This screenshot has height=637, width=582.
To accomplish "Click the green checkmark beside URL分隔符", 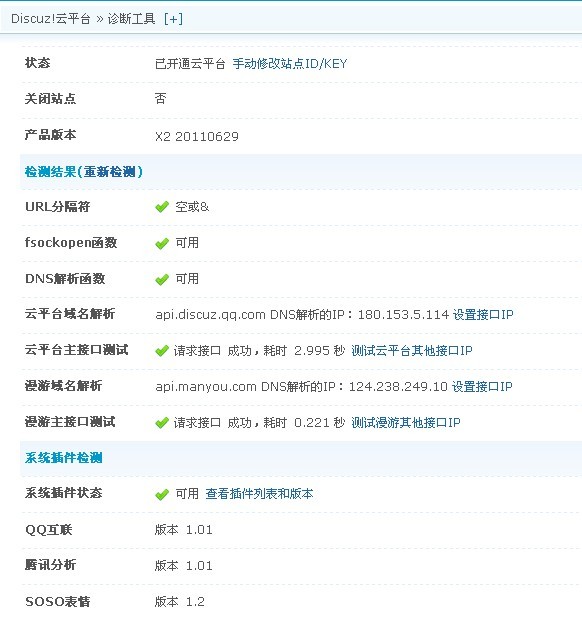I will click(x=162, y=207).
